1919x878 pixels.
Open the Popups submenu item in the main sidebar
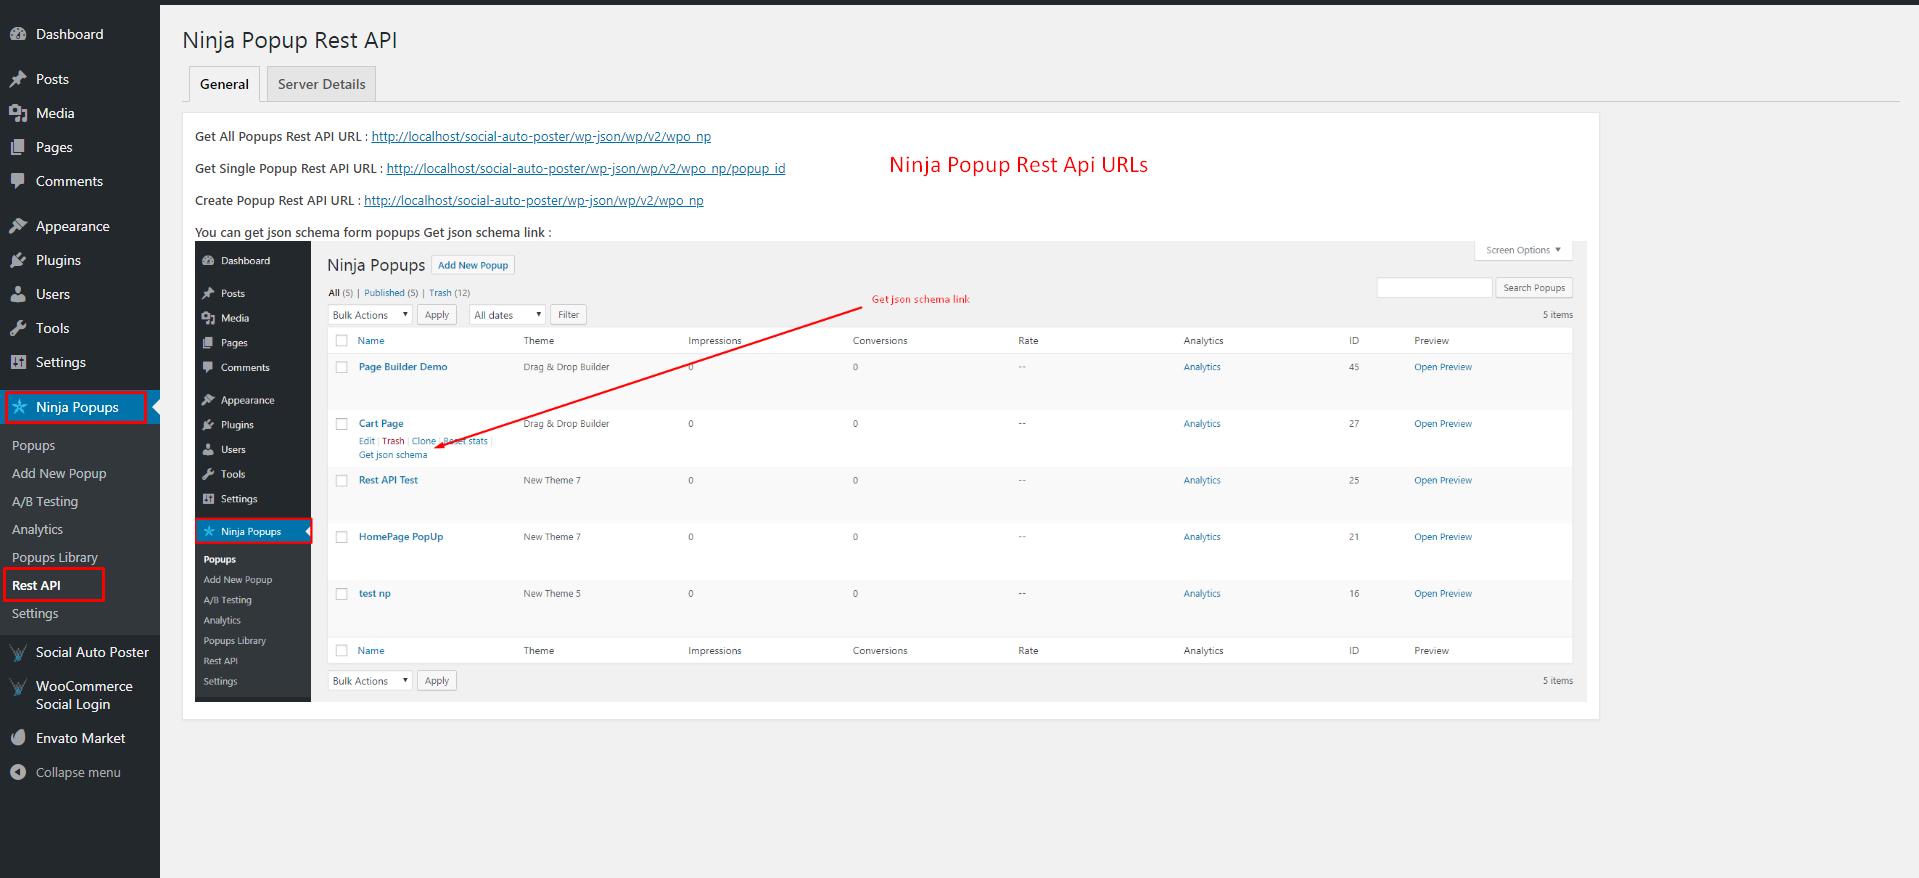[34, 446]
